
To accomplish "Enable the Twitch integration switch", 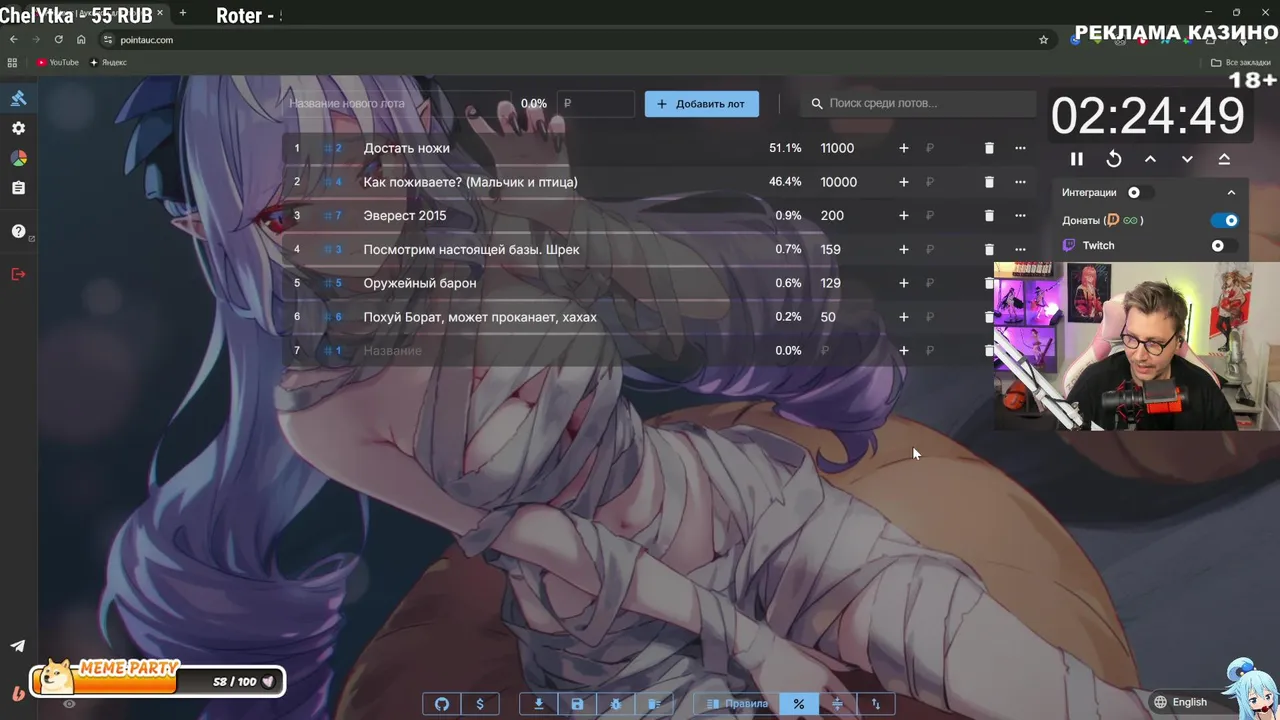I will point(1225,245).
